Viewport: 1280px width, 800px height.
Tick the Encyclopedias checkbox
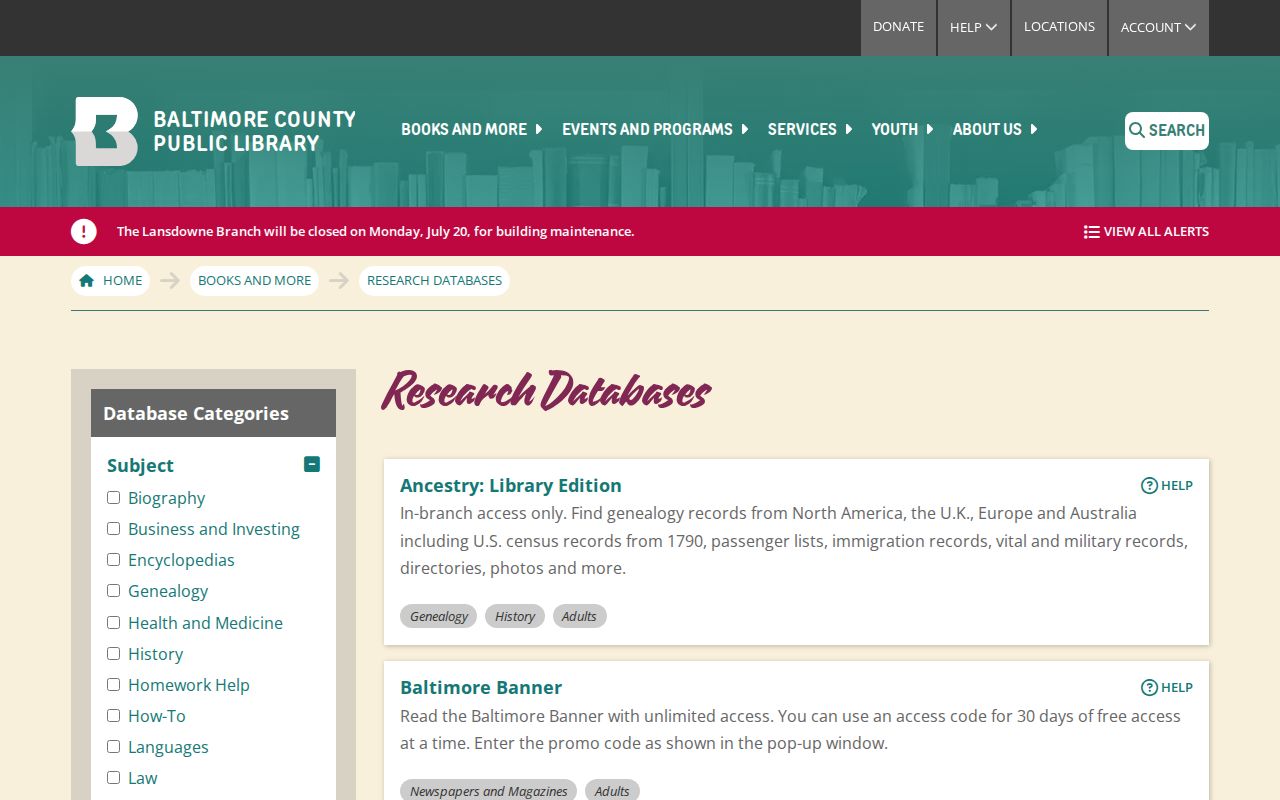click(x=113, y=559)
